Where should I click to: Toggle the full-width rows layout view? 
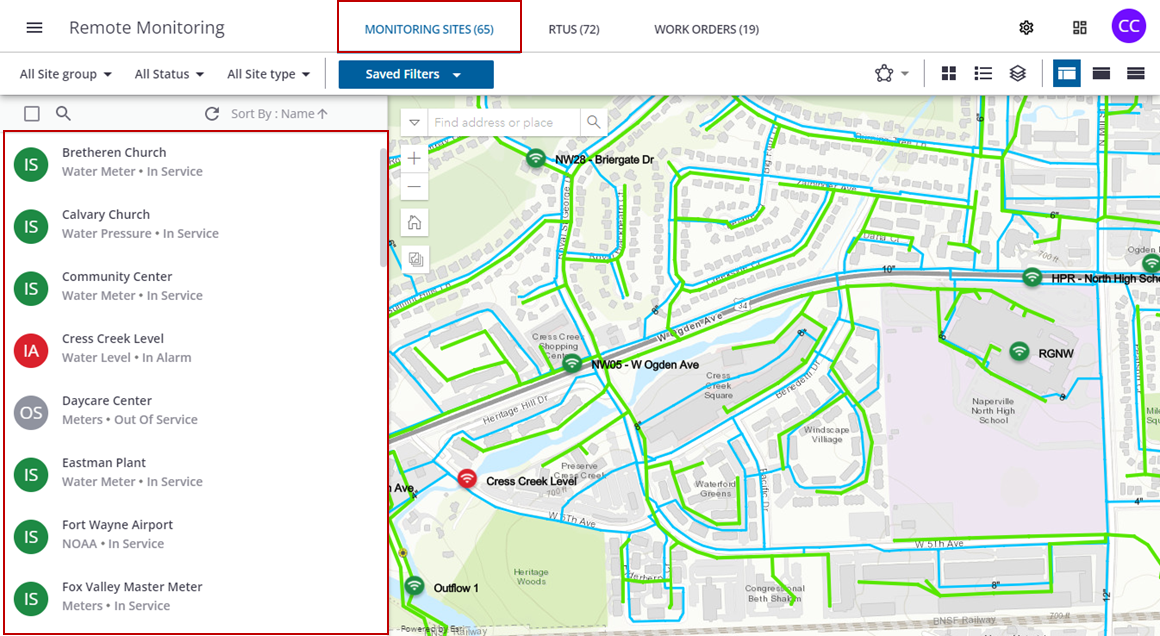coord(1135,73)
